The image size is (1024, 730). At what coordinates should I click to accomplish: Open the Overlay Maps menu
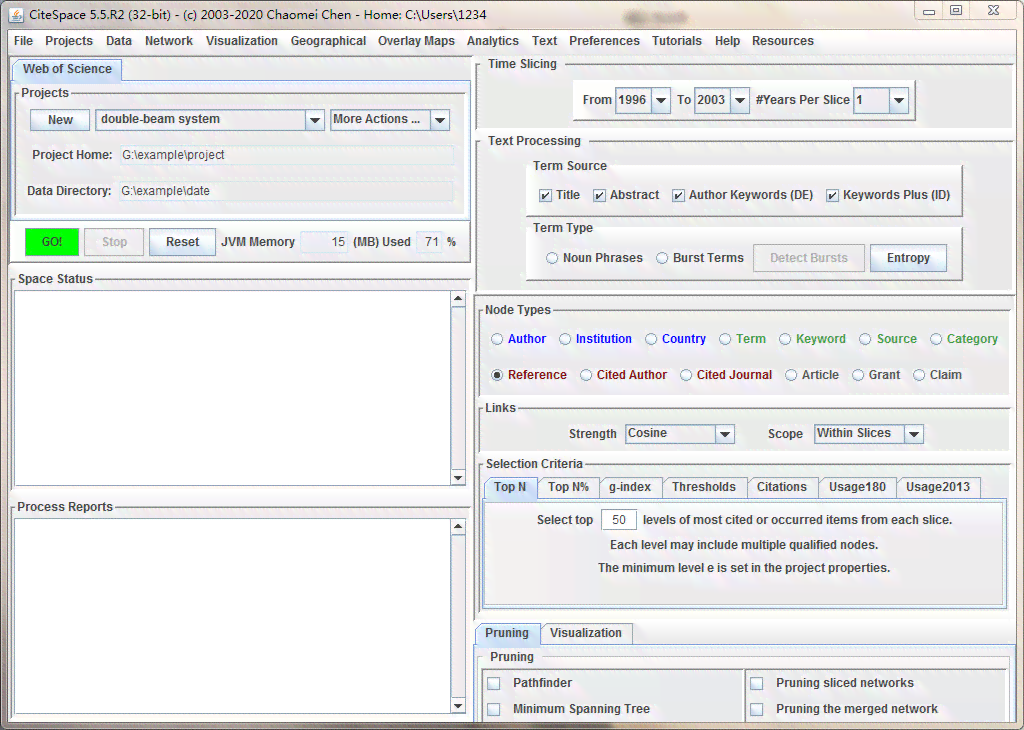416,40
